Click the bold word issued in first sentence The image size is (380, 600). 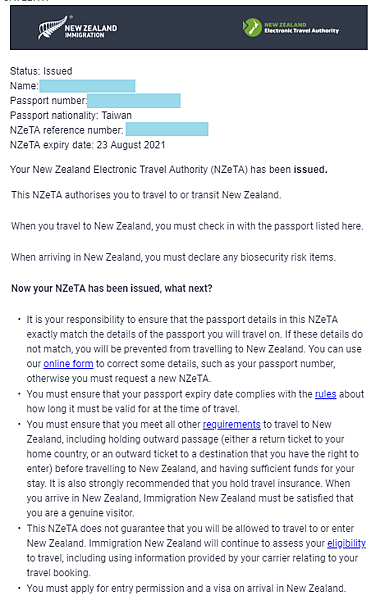click(x=310, y=170)
